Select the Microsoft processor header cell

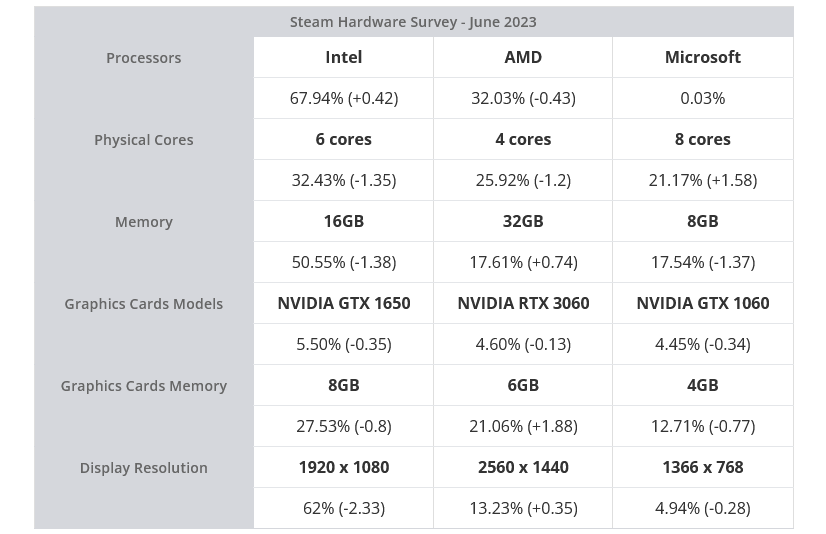(x=703, y=57)
